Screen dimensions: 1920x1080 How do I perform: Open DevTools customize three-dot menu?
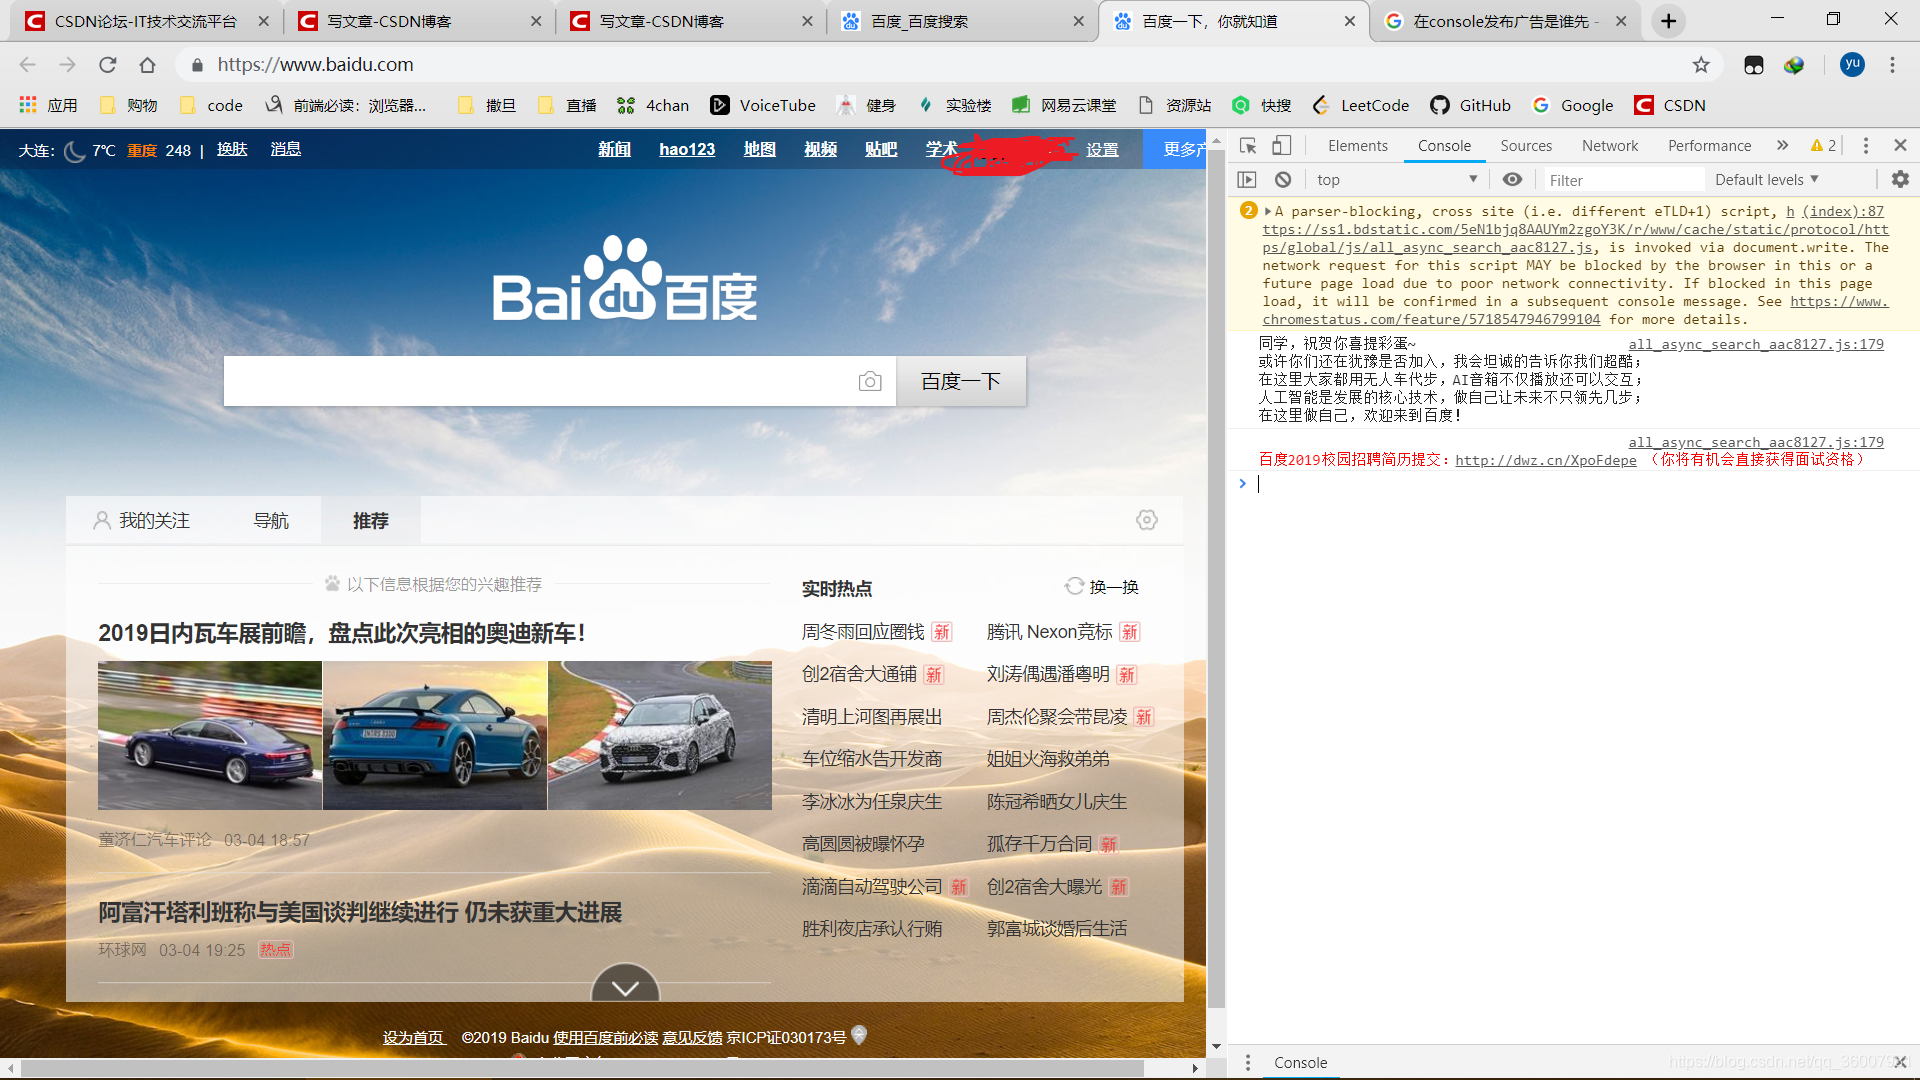pos(1865,146)
